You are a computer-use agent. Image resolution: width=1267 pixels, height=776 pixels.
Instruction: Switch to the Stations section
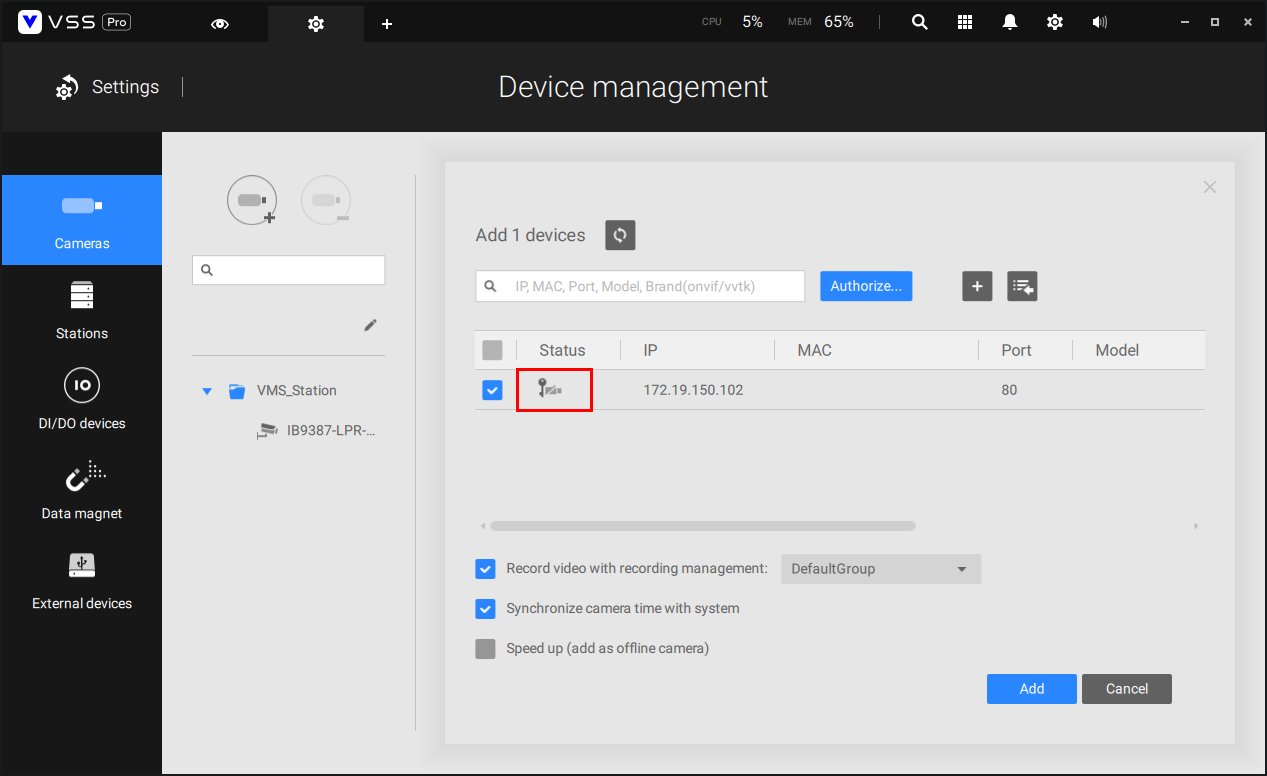pyautogui.click(x=82, y=310)
